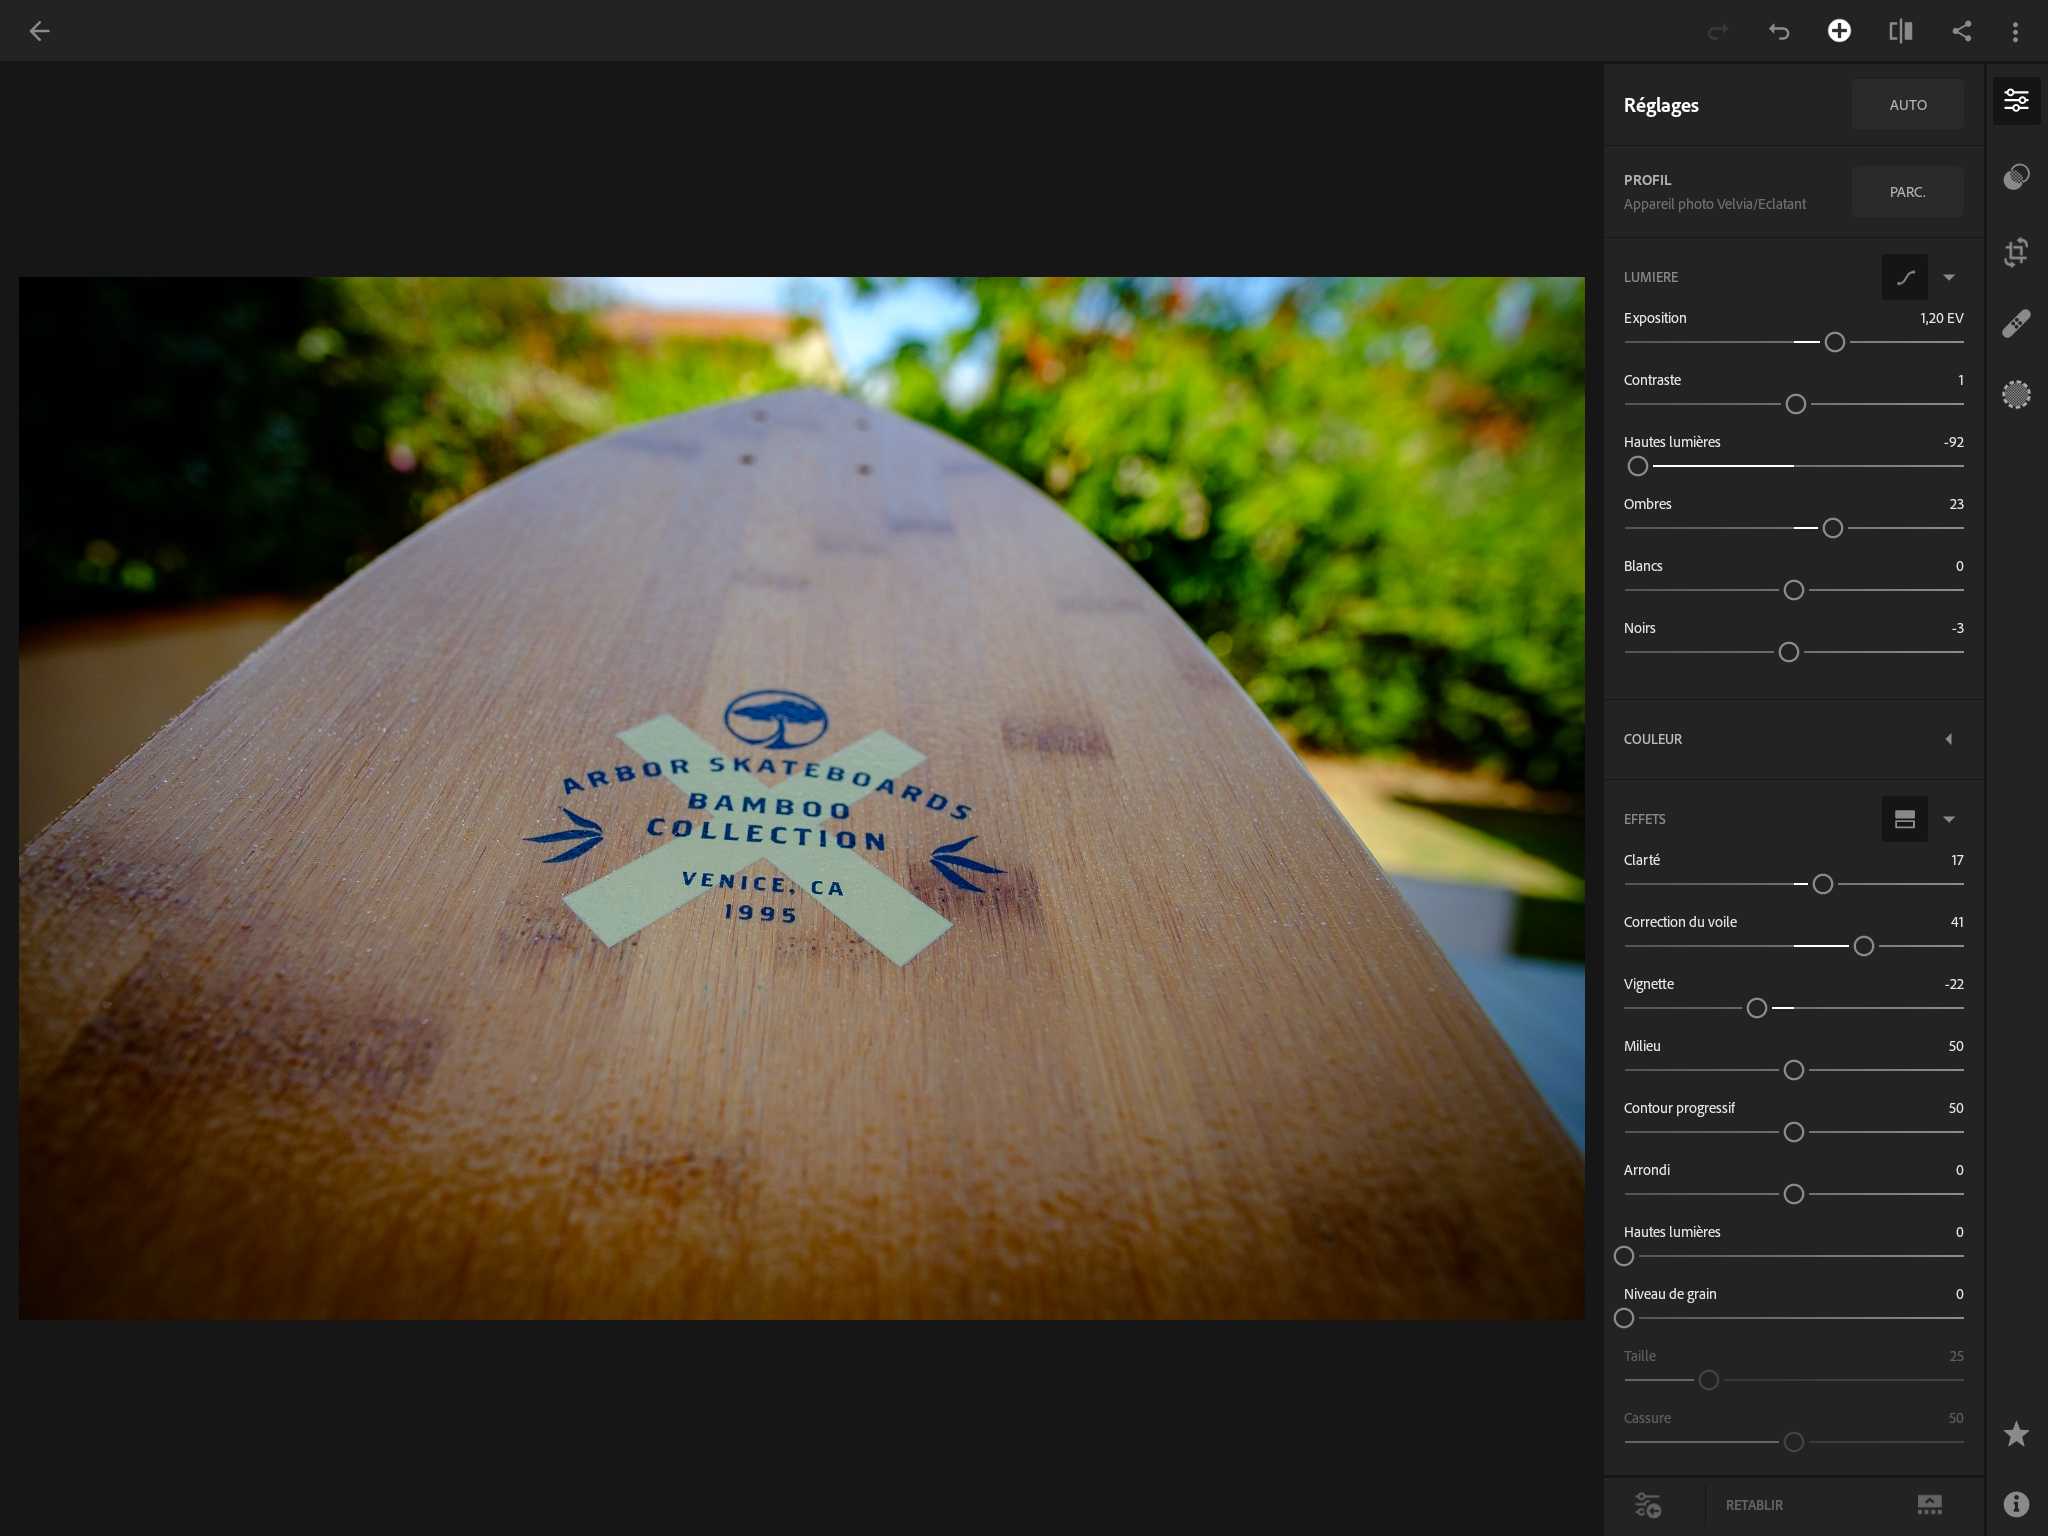This screenshot has height=1536, width=2048.
Task: Click the Correction du voile slider handle
Action: point(1864,946)
